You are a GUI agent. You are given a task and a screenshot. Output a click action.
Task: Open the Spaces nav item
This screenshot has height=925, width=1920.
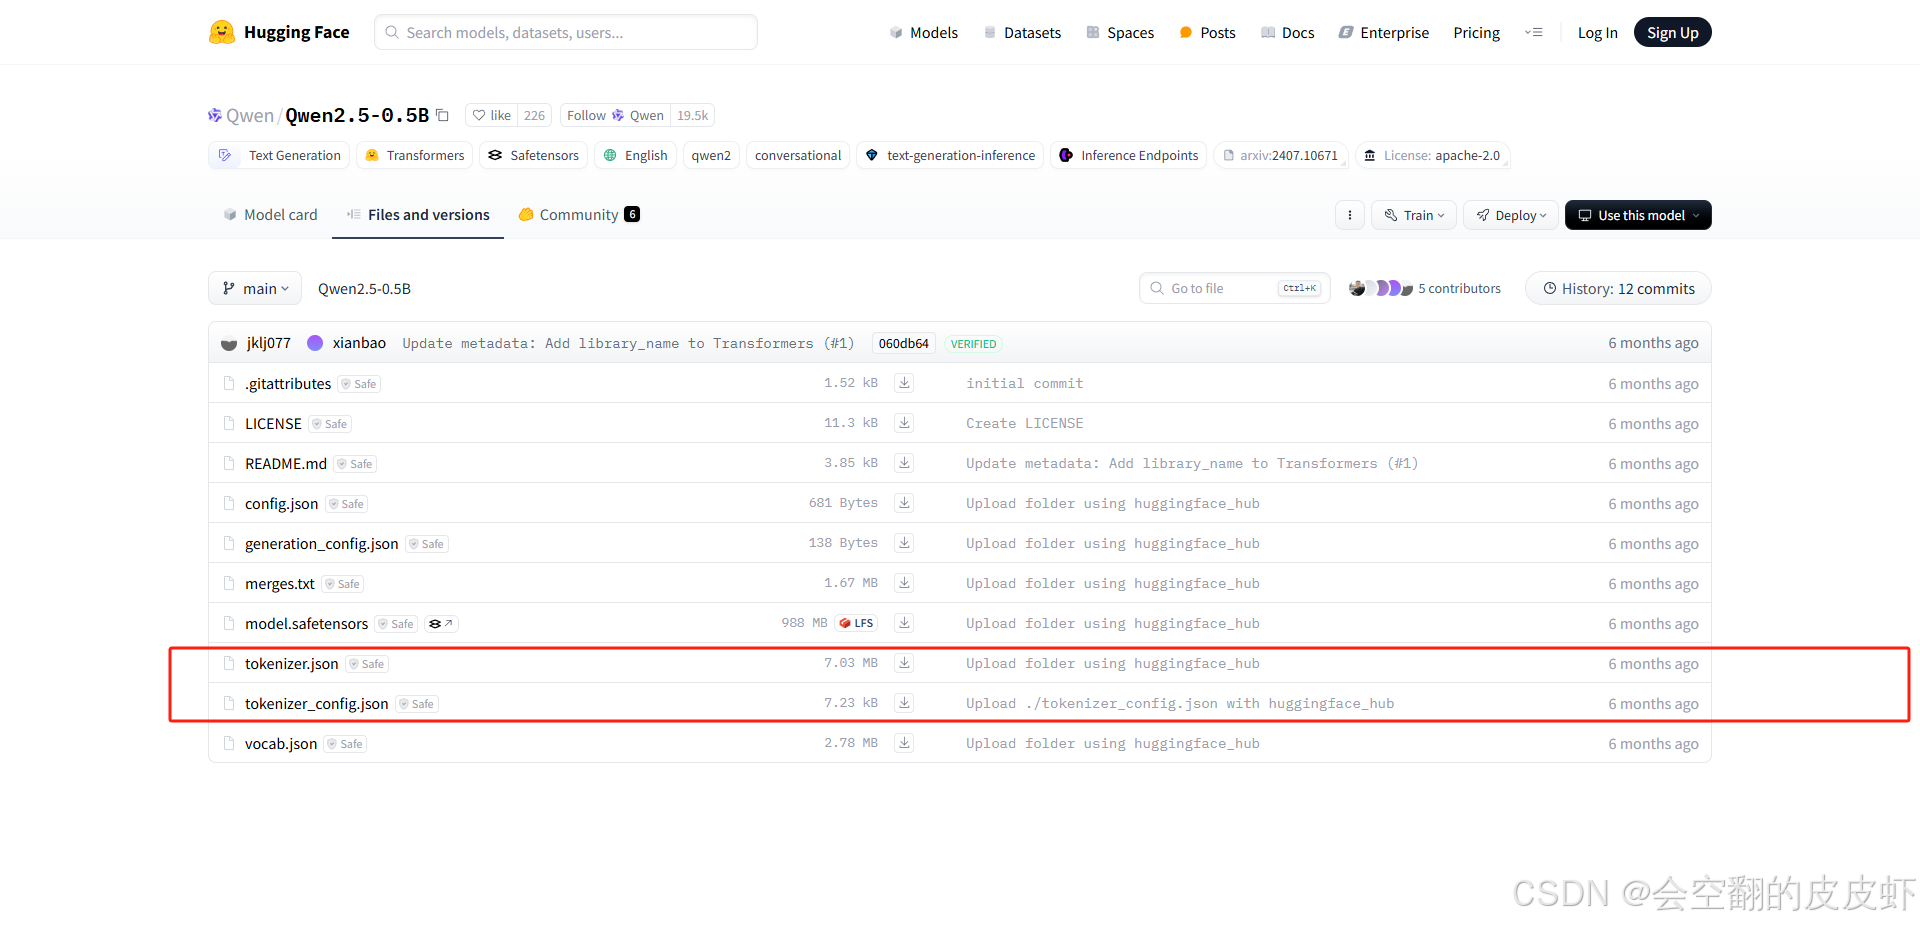point(1120,32)
